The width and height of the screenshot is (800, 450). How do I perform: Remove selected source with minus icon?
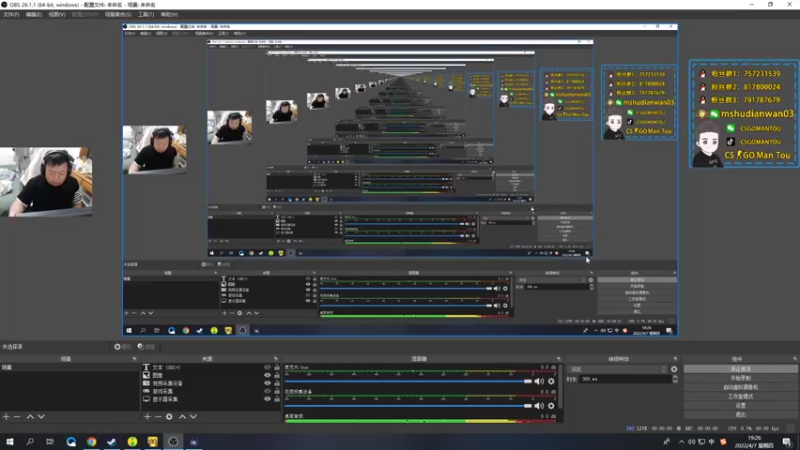(158, 417)
